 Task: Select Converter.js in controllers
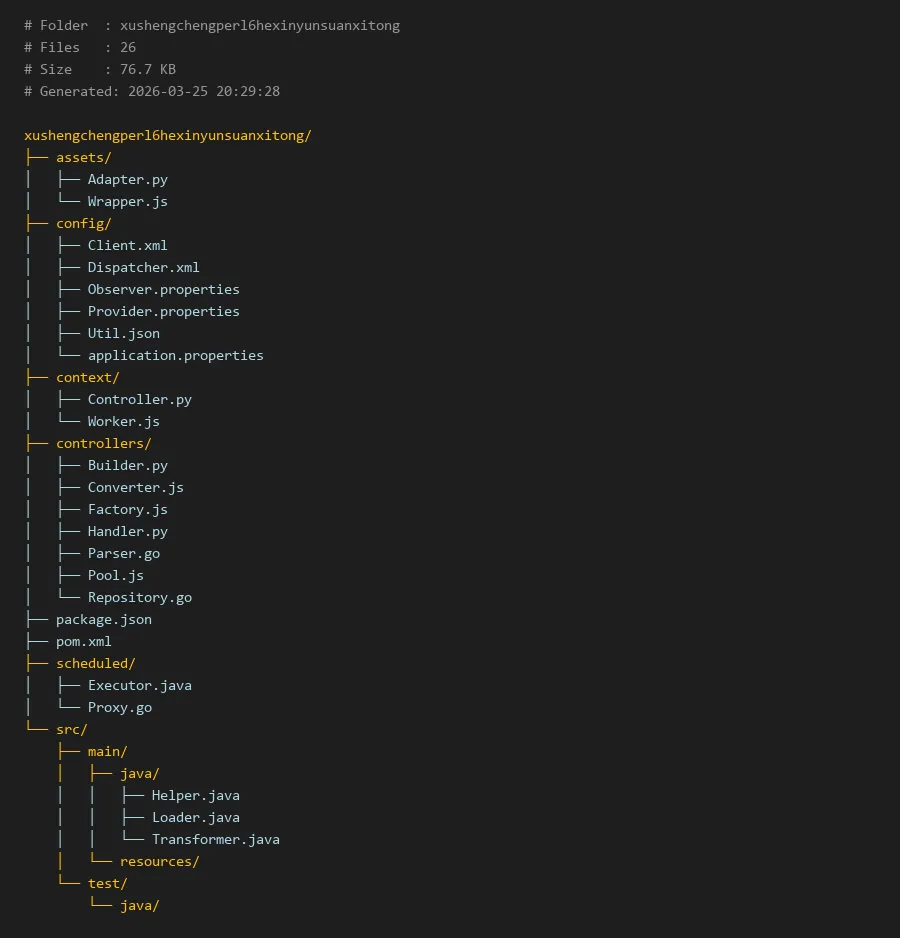(x=135, y=488)
